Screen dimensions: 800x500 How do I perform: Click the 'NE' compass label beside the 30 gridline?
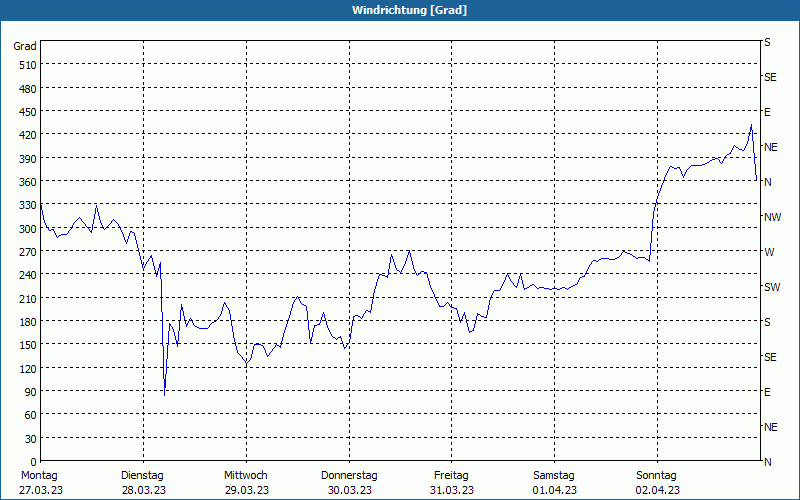[x=770, y=427]
